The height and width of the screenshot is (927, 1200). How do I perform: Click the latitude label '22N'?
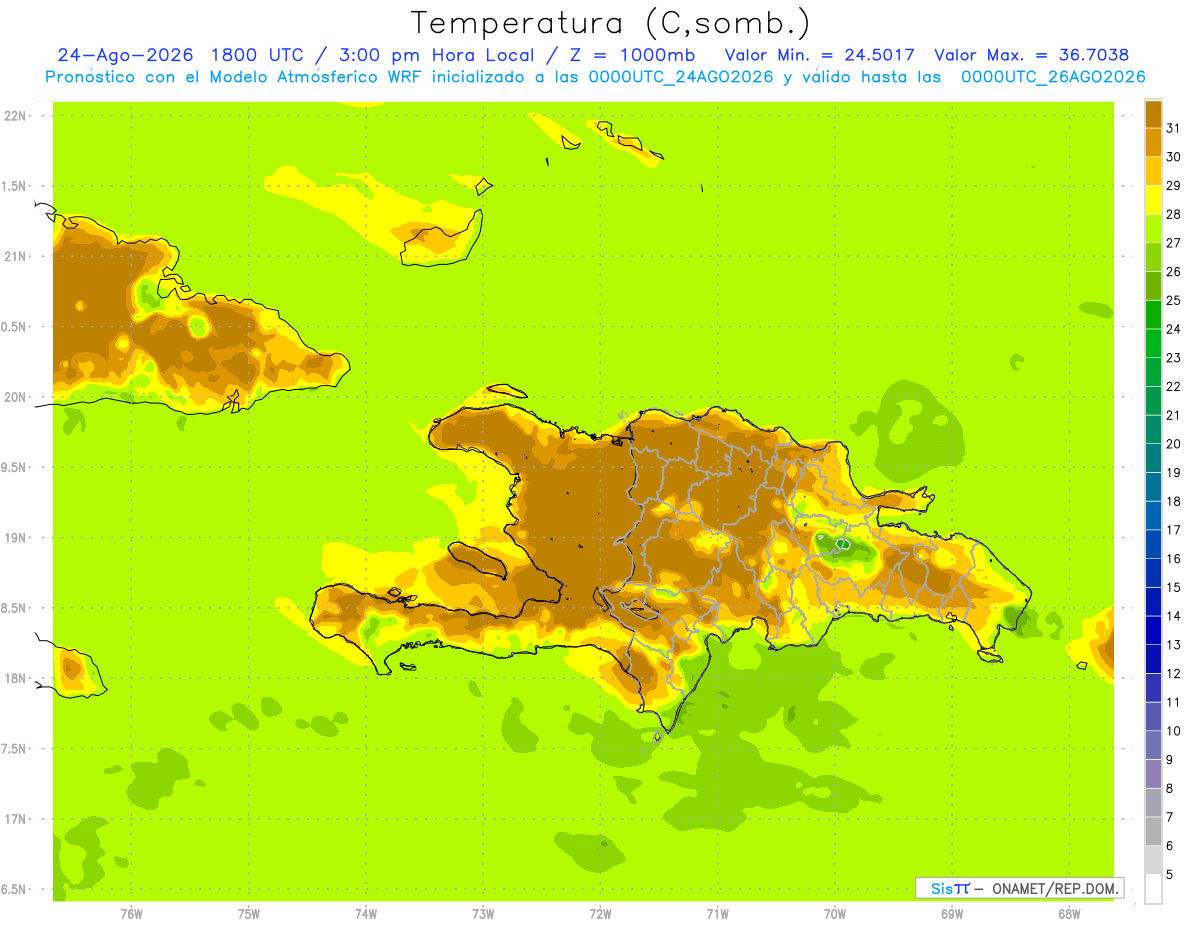(x=17, y=115)
